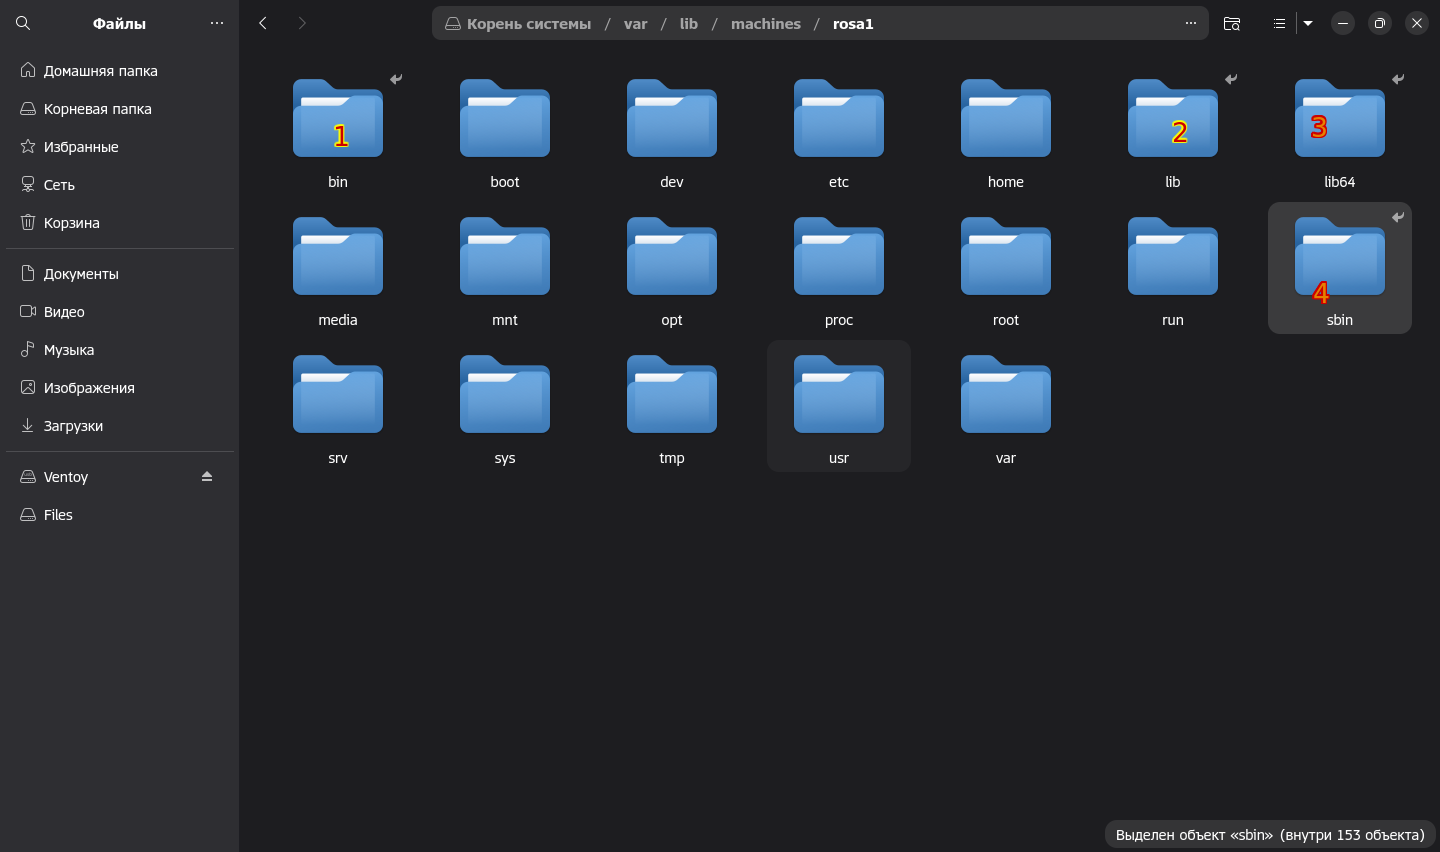Open Корзина trash in sidebar
Image resolution: width=1440 pixels, height=852 pixels.
coord(71,223)
